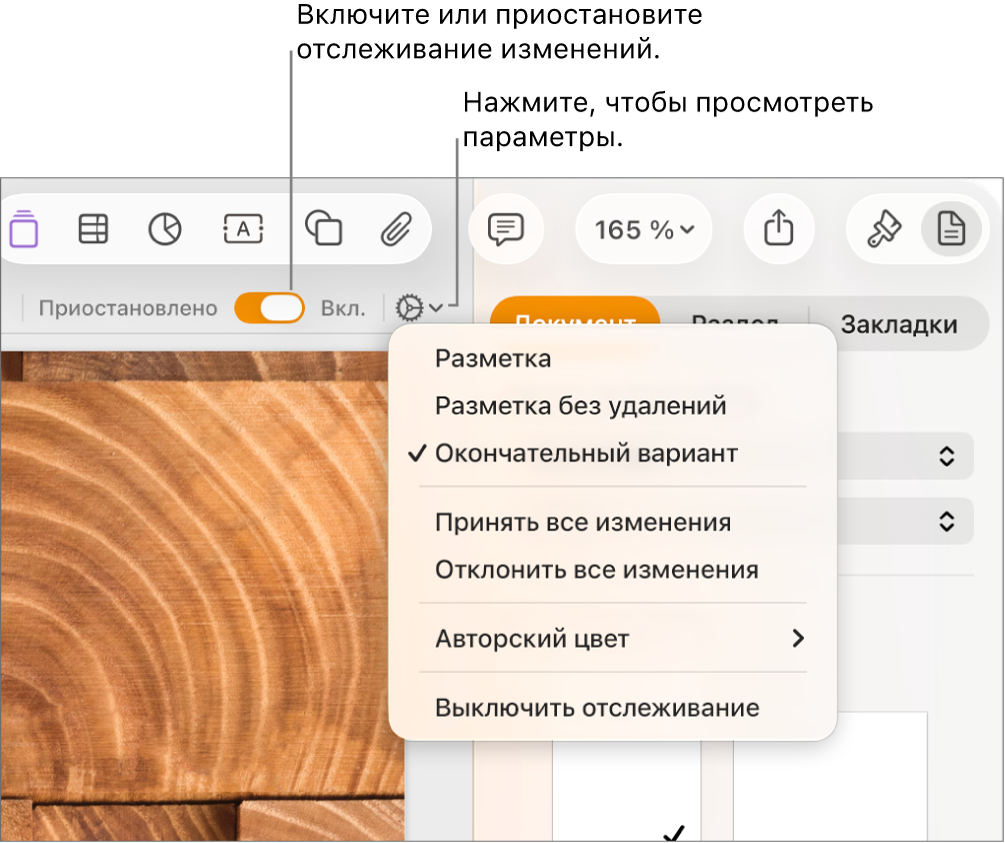
Task: Click the Вкл. label
Action: 343,308
